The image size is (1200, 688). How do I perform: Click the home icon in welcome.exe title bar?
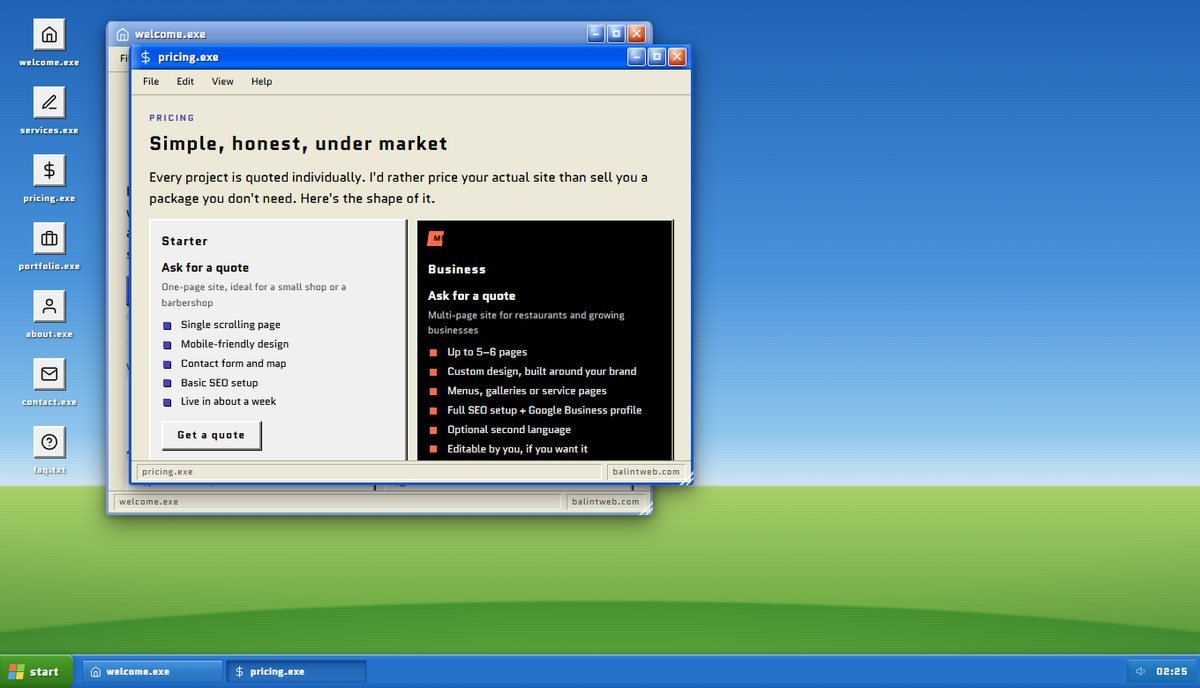tap(122, 34)
